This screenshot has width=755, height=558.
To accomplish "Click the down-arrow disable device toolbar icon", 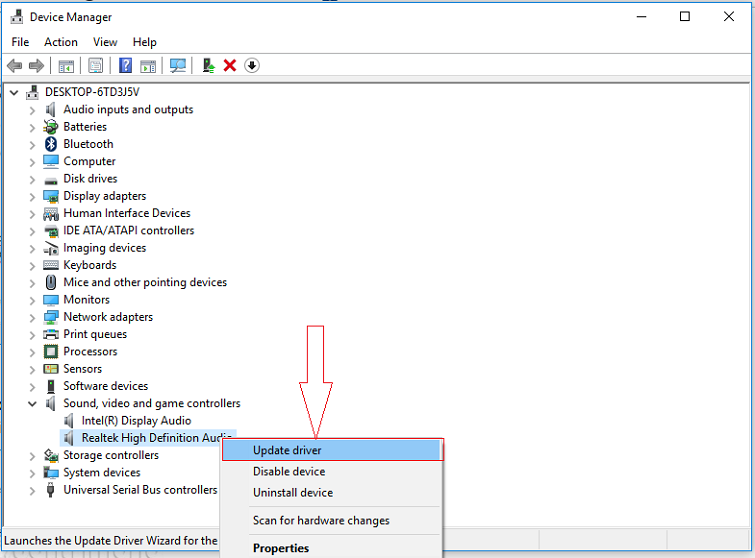I will click(252, 66).
